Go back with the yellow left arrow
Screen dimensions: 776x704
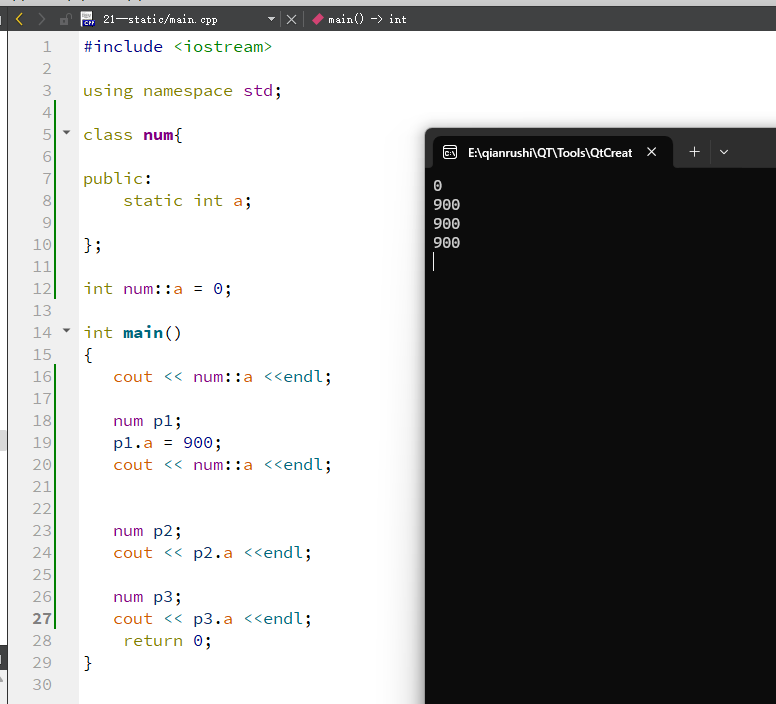(x=19, y=19)
